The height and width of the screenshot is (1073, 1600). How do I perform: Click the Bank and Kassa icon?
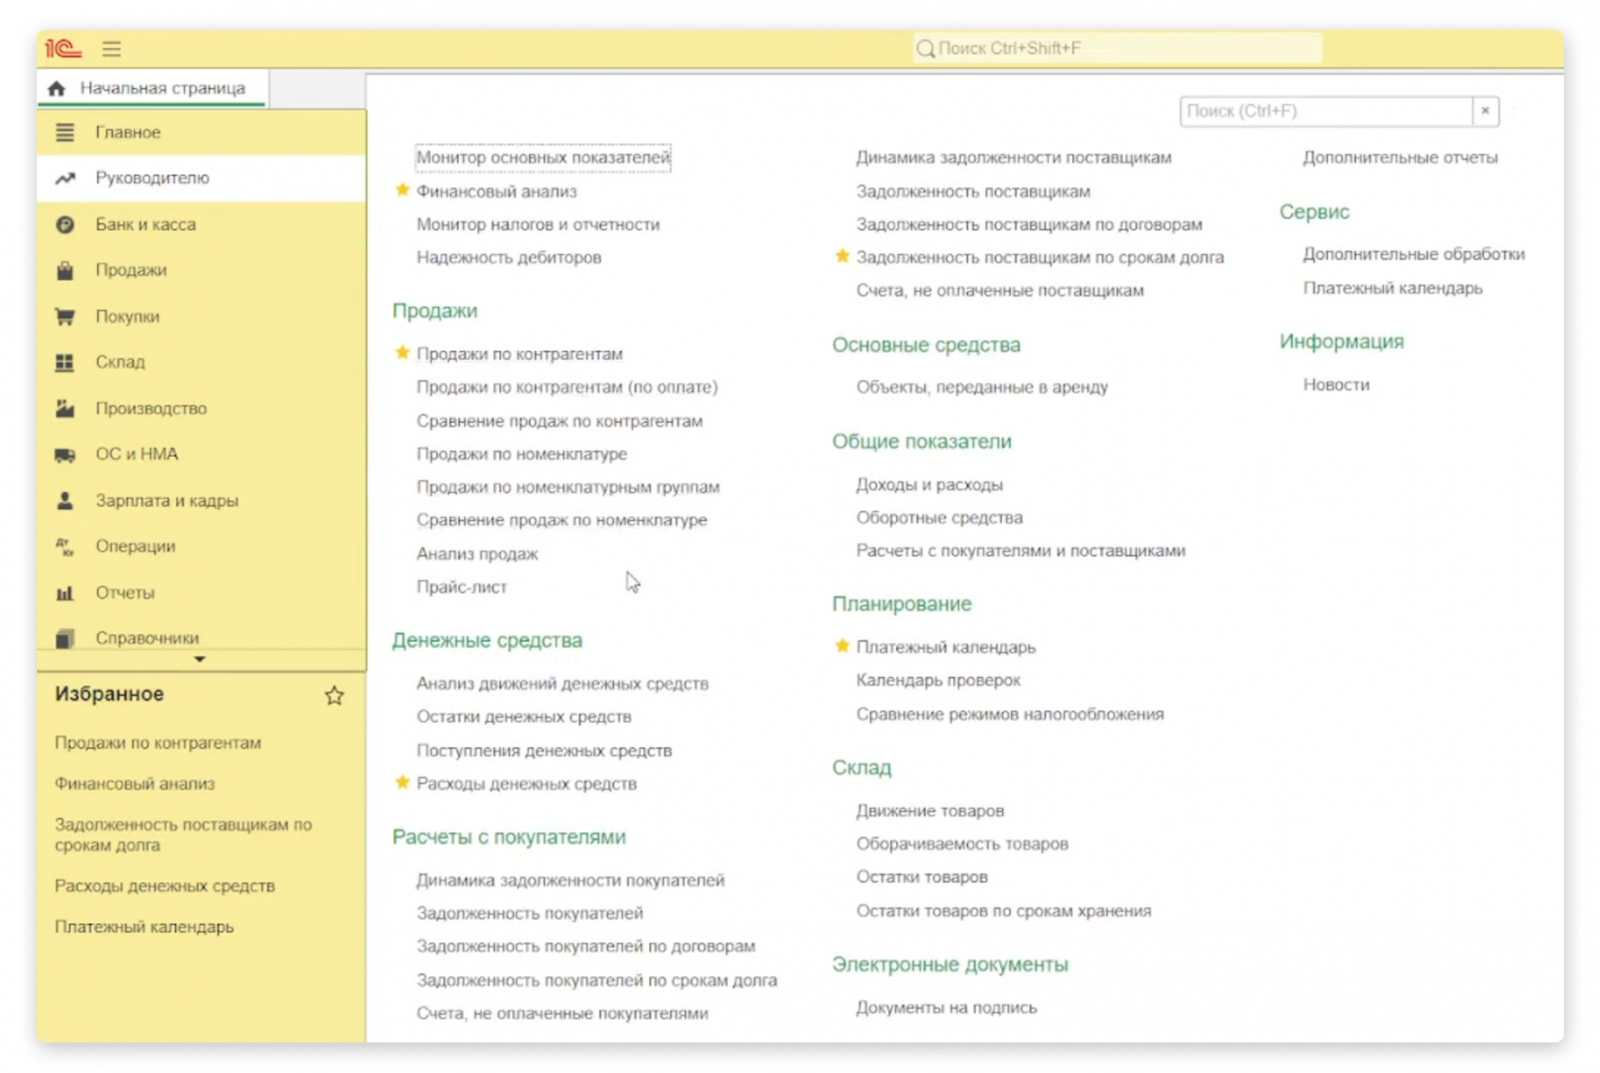coord(65,225)
